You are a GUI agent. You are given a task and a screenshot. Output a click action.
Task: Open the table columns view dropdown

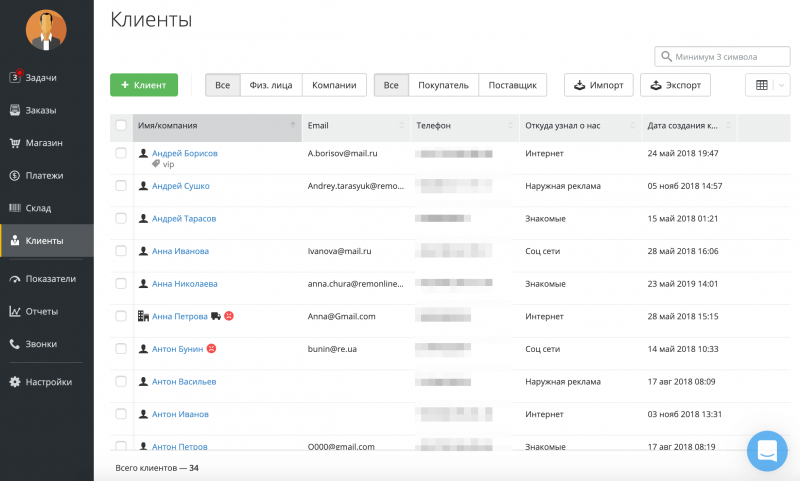coord(768,85)
